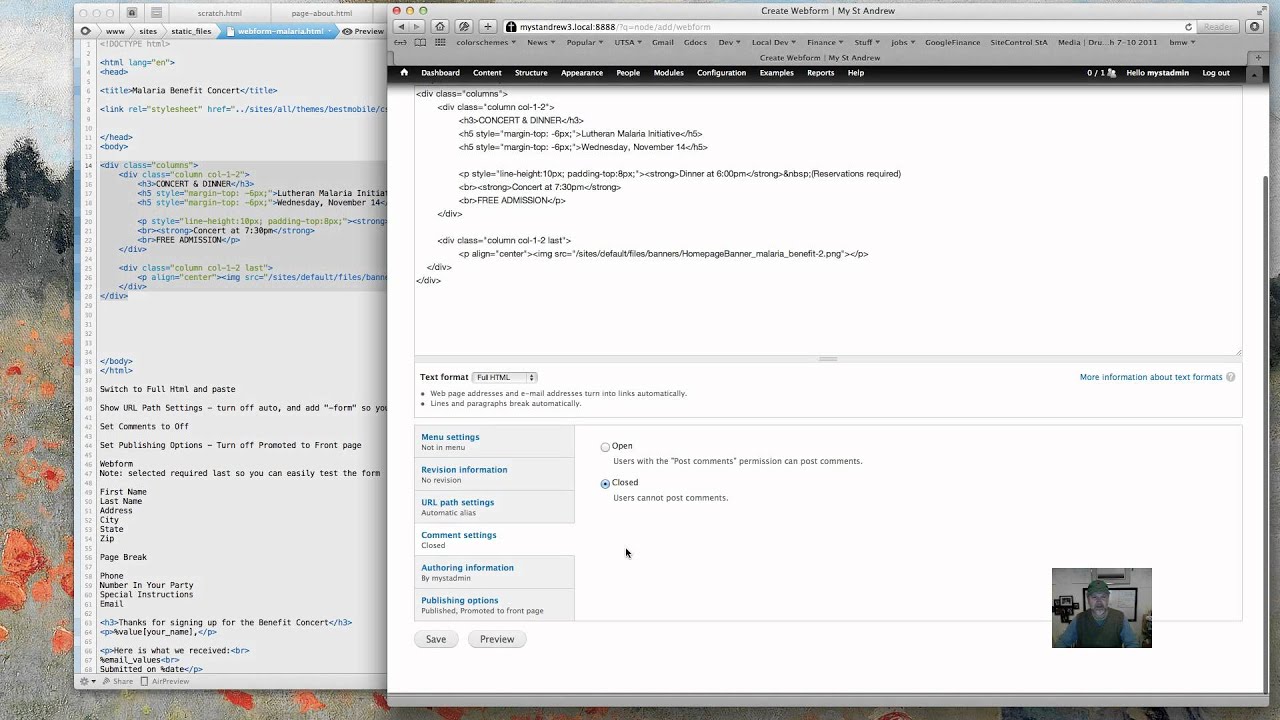Open the Content admin menu item
Viewport: 1280px width, 720px height.
point(487,73)
